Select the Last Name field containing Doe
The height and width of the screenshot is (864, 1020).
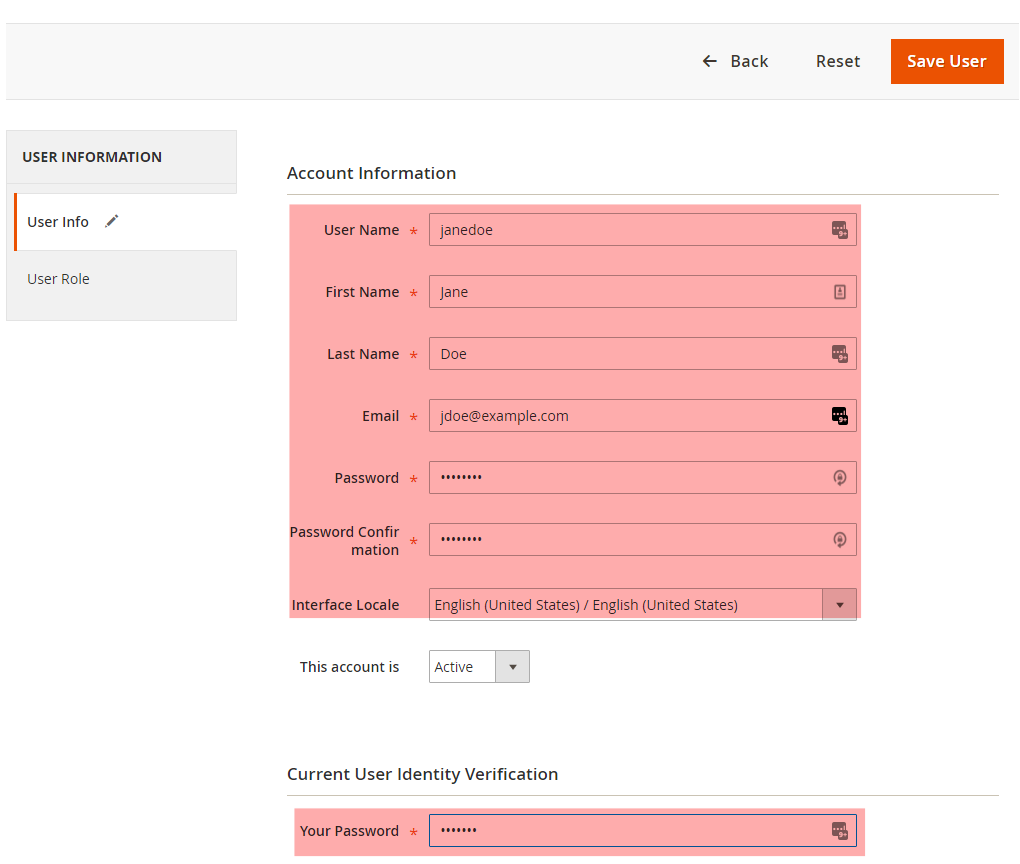(625, 354)
